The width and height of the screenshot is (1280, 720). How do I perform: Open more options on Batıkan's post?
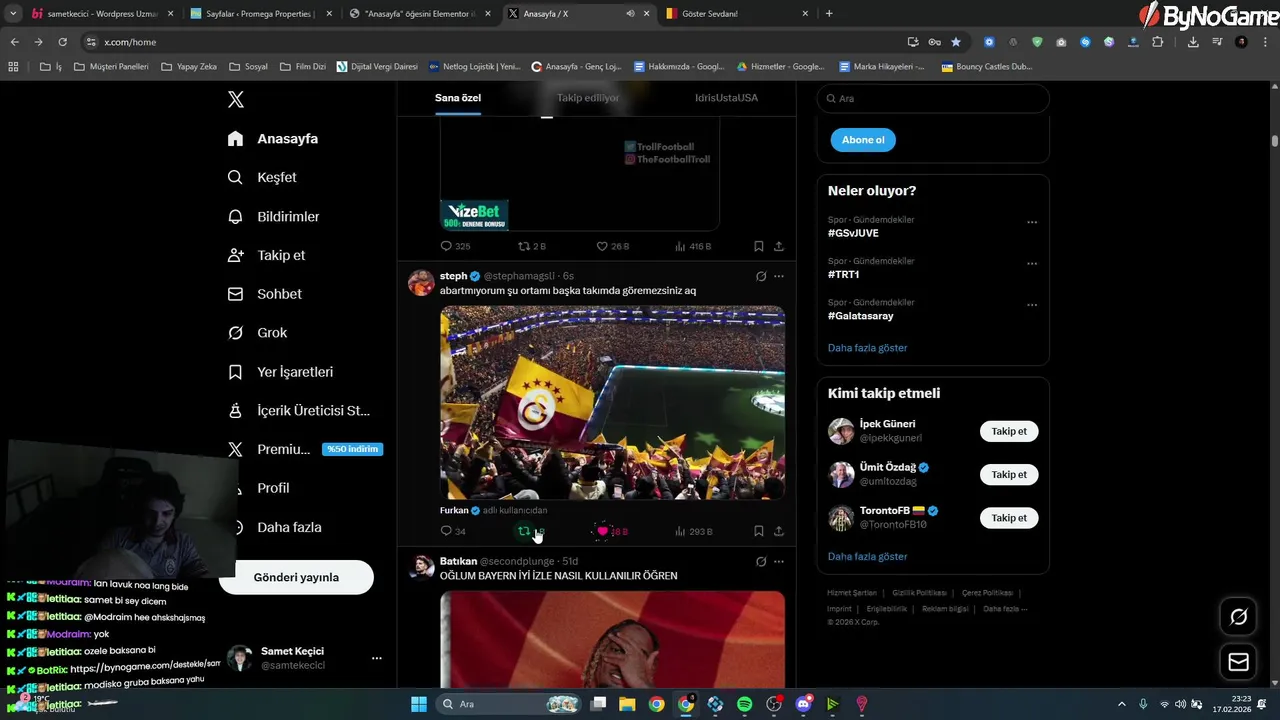click(x=779, y=562)
